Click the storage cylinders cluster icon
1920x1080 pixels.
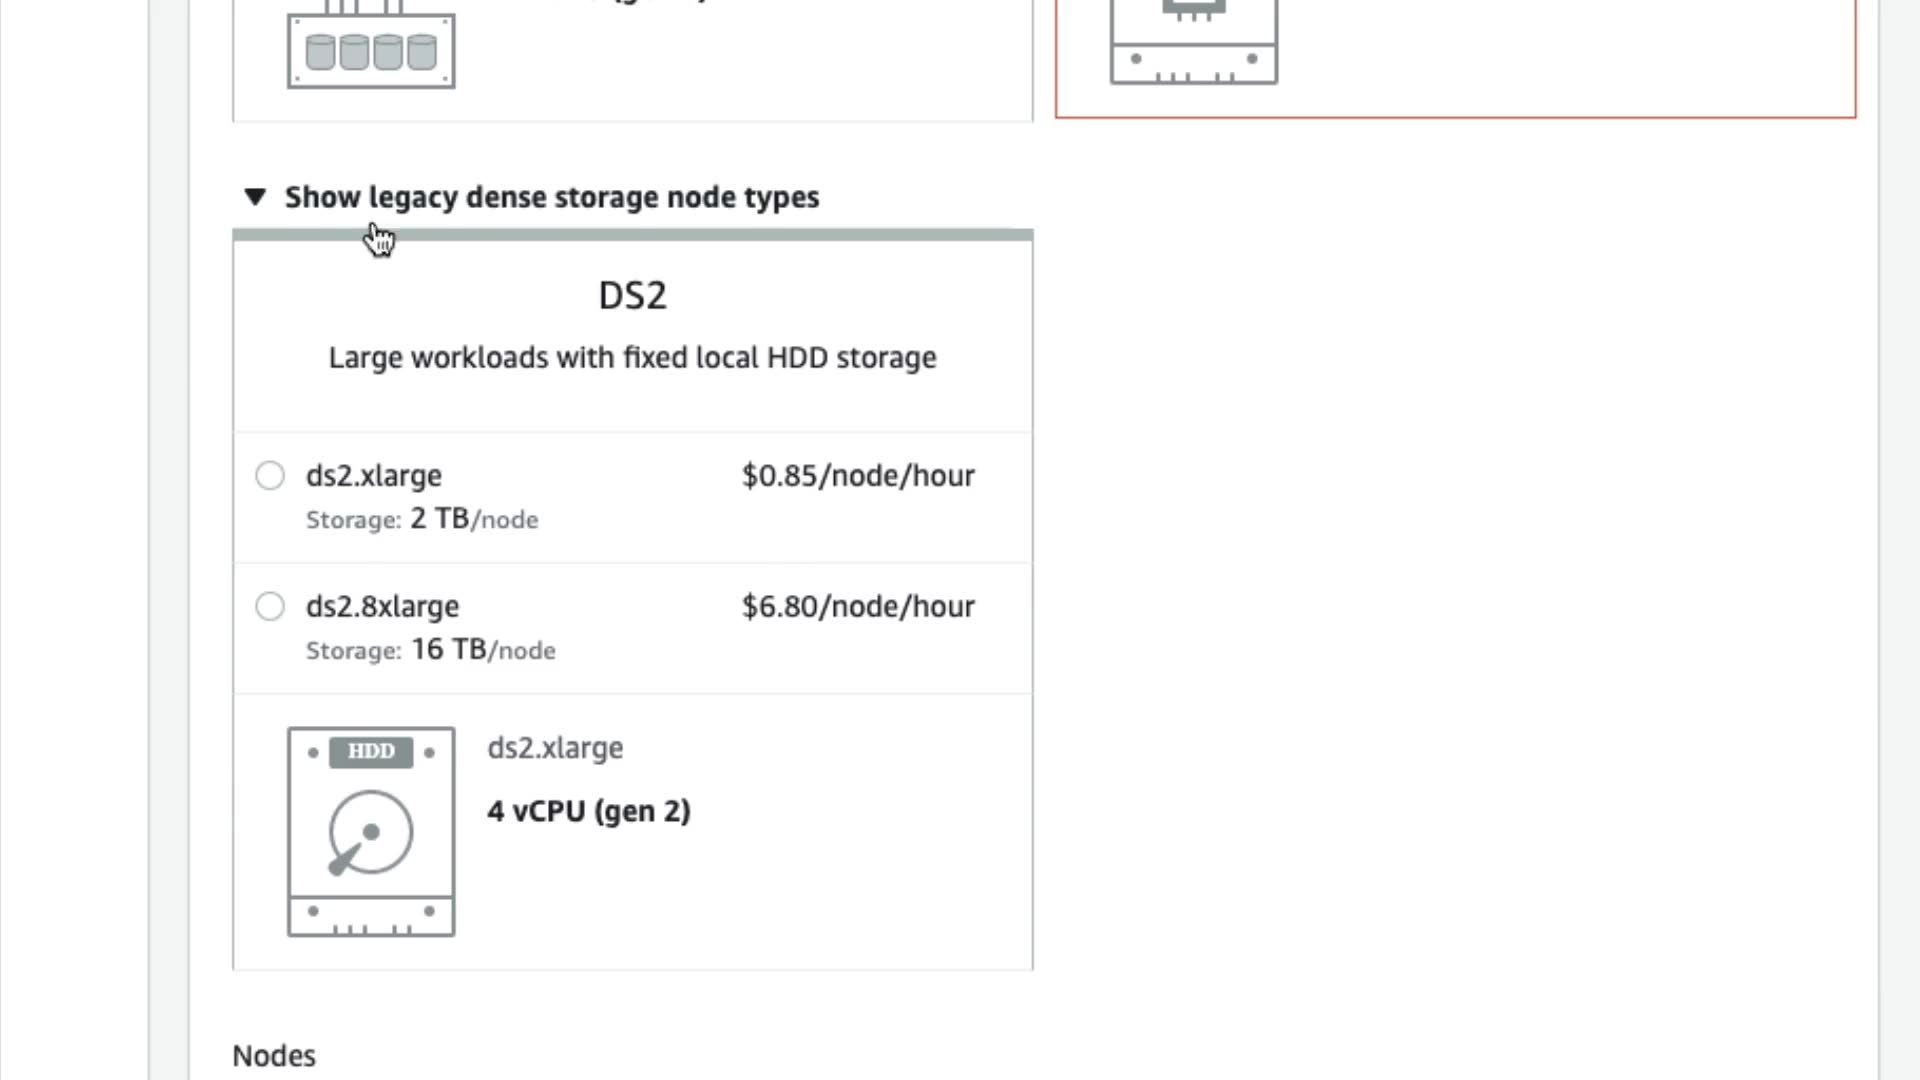coord(371,50)
